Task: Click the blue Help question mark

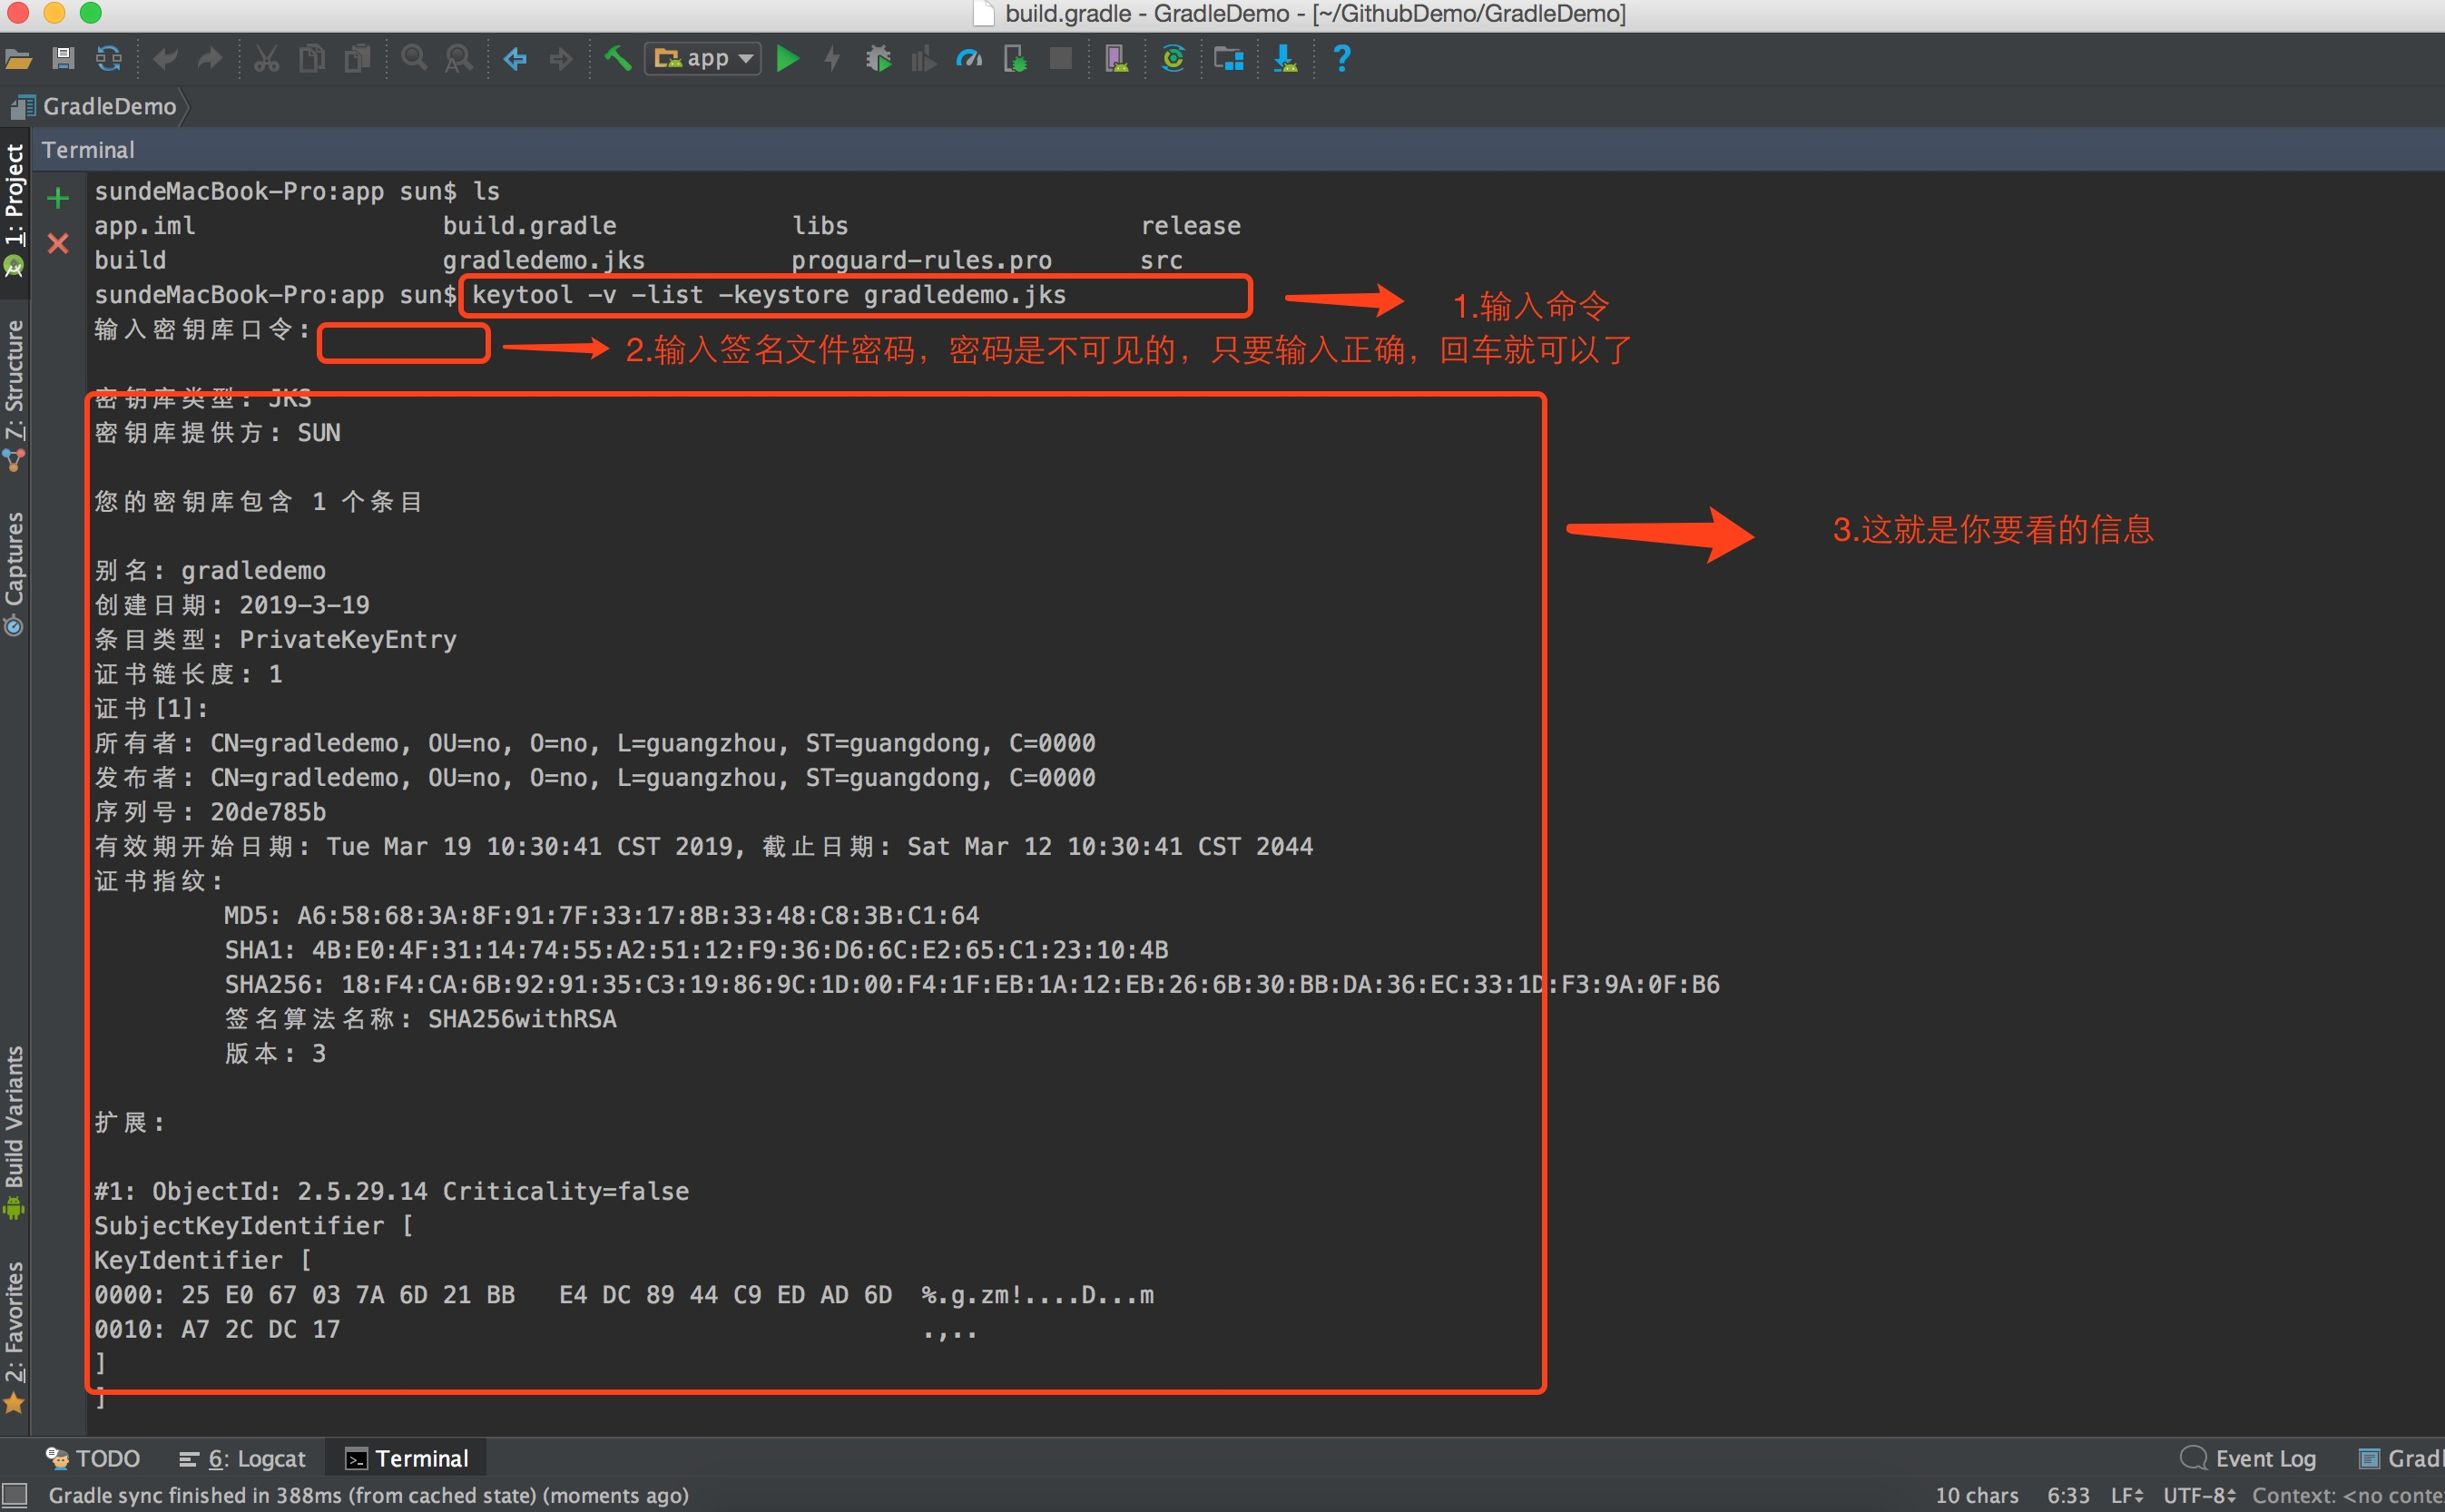Action: [x=1342, y=59]
